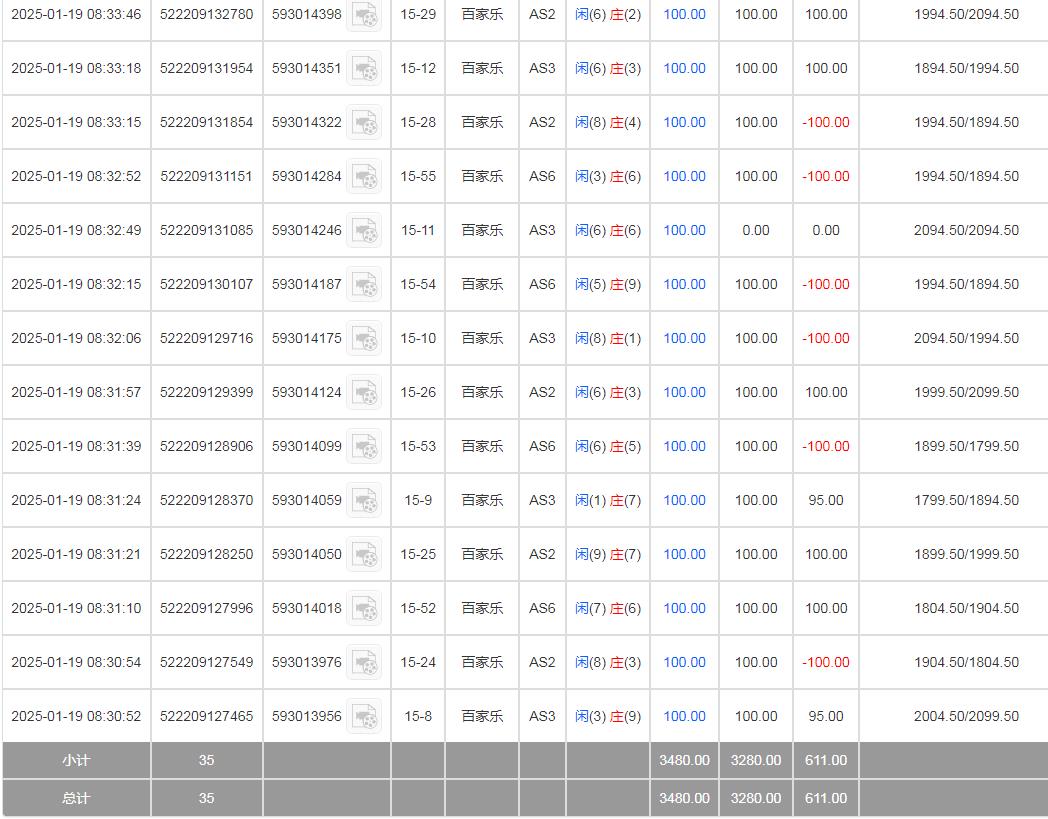This screenshot has height=819, width=1048.
Task: Open replay icon beside 593014175
Action: coord(365,339)
